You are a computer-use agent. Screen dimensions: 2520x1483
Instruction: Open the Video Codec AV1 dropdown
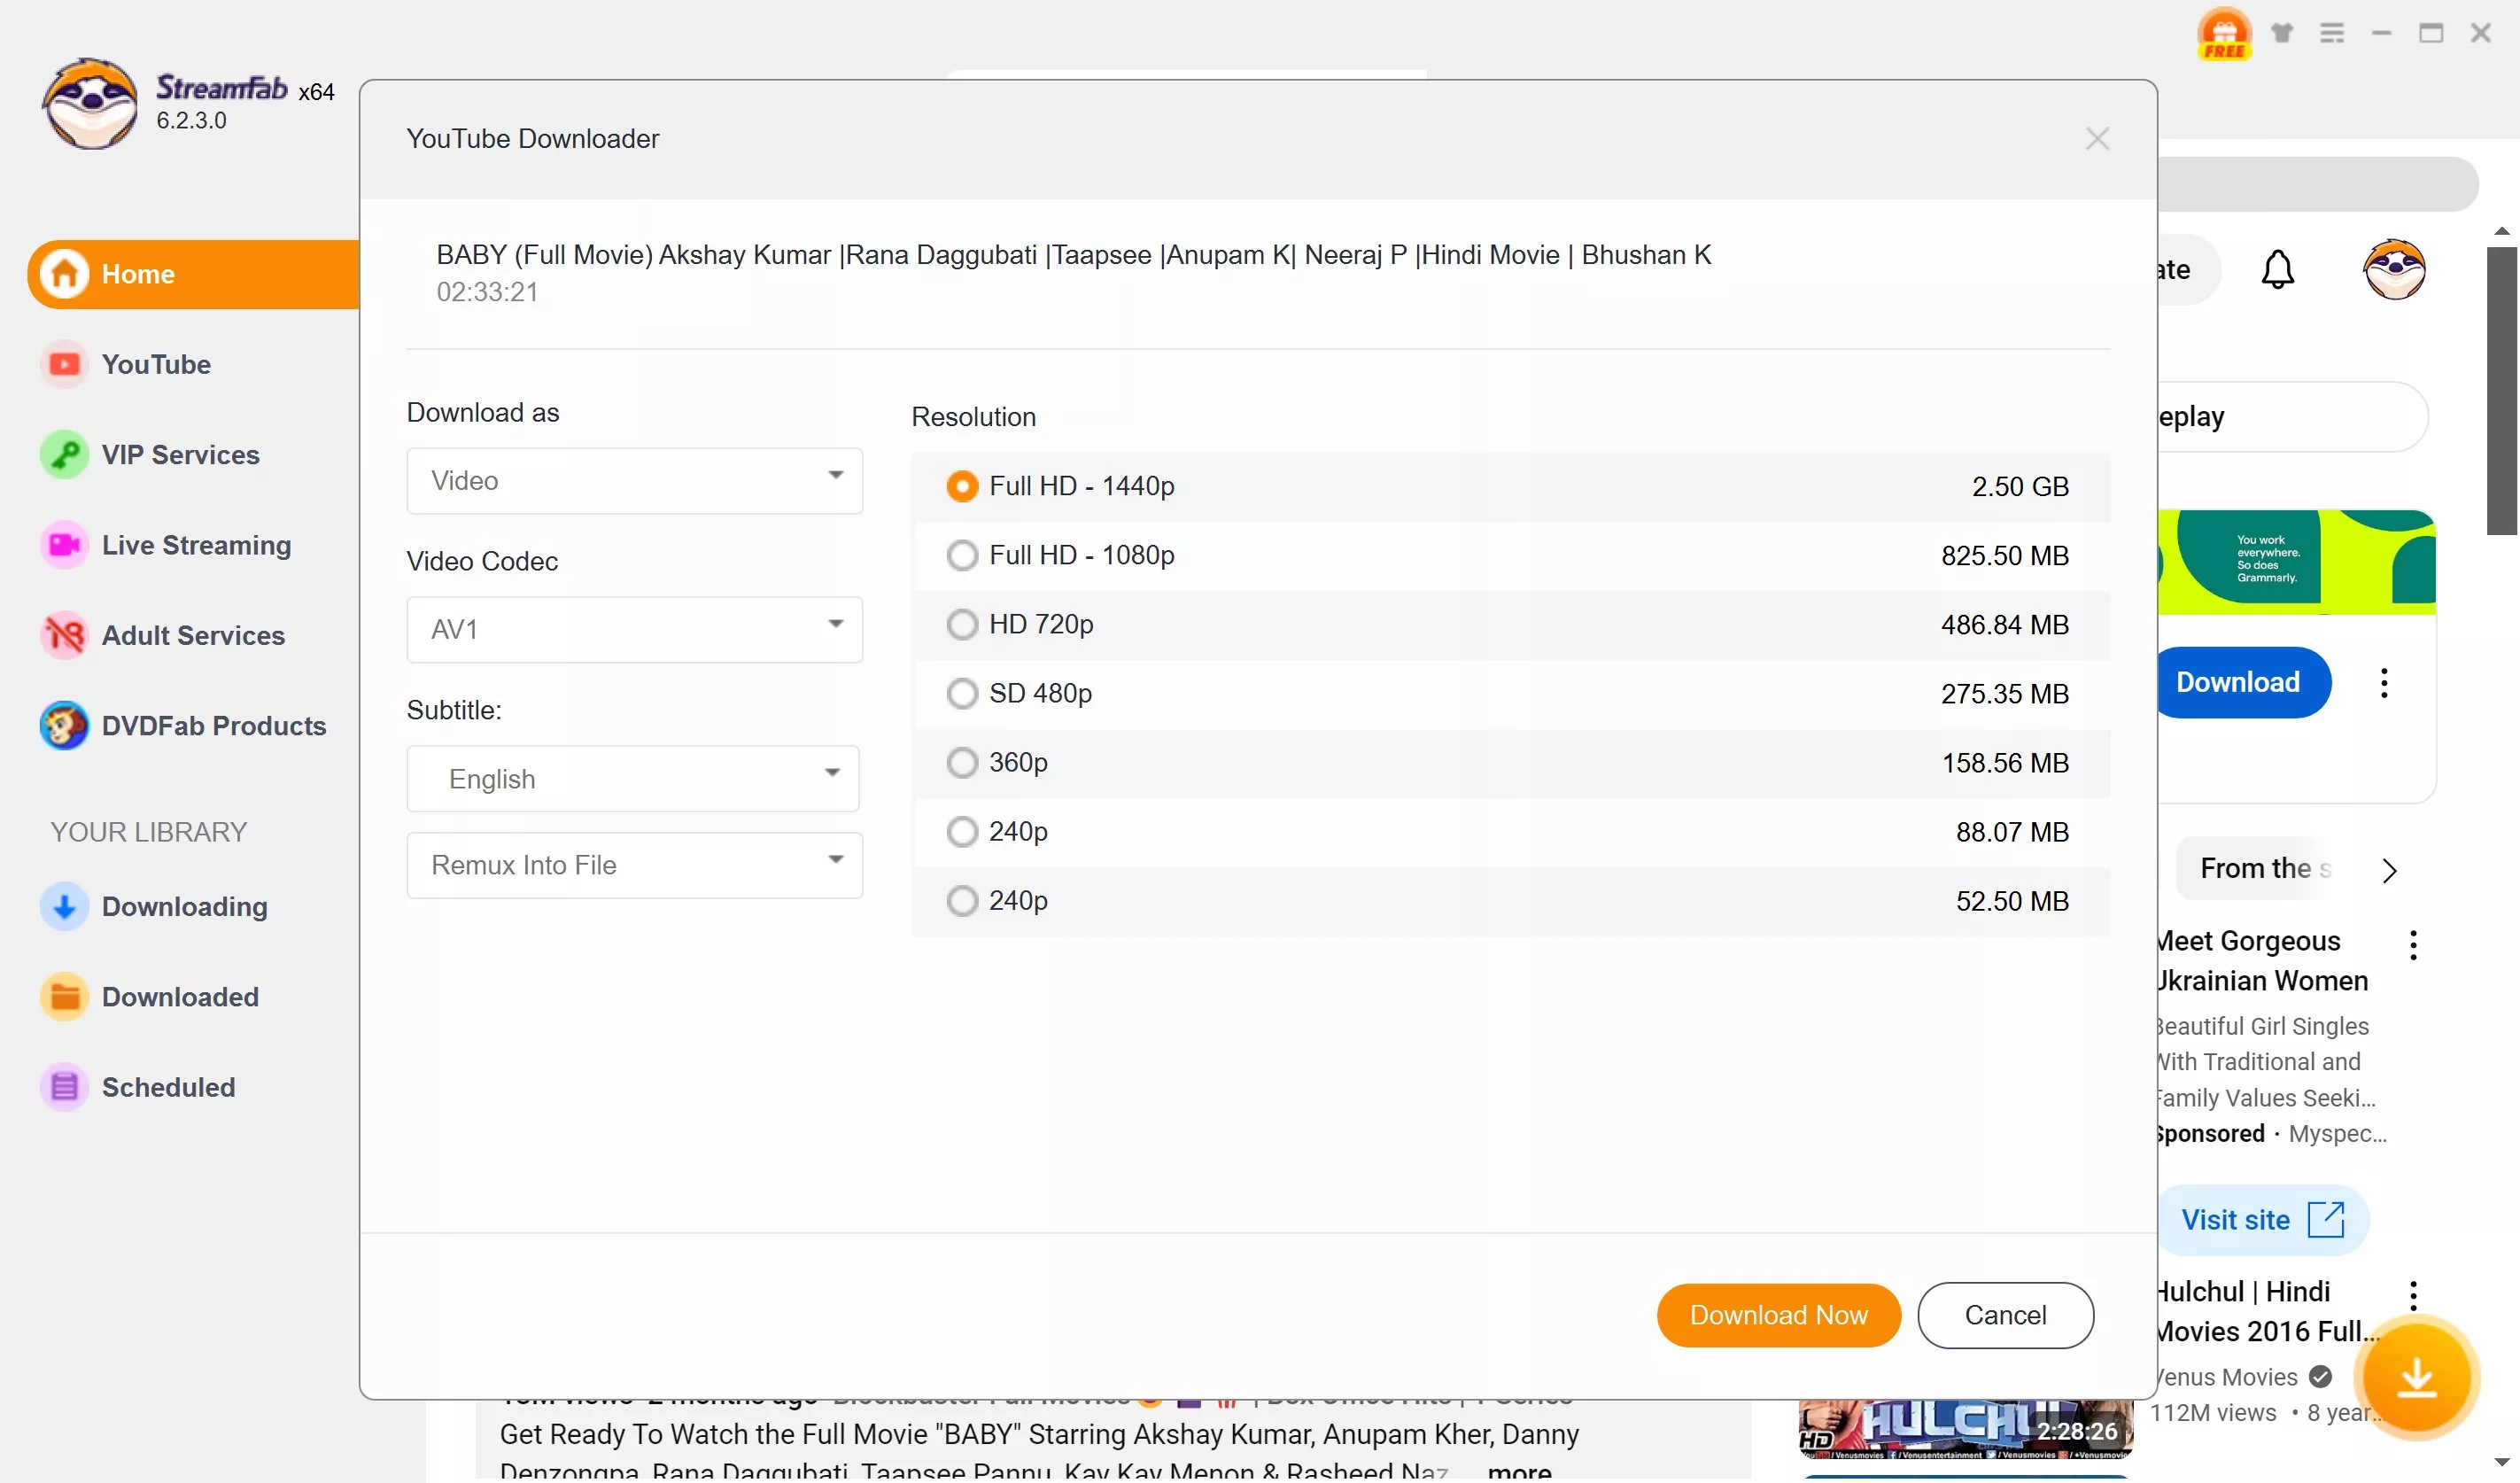tap(634, 630)
